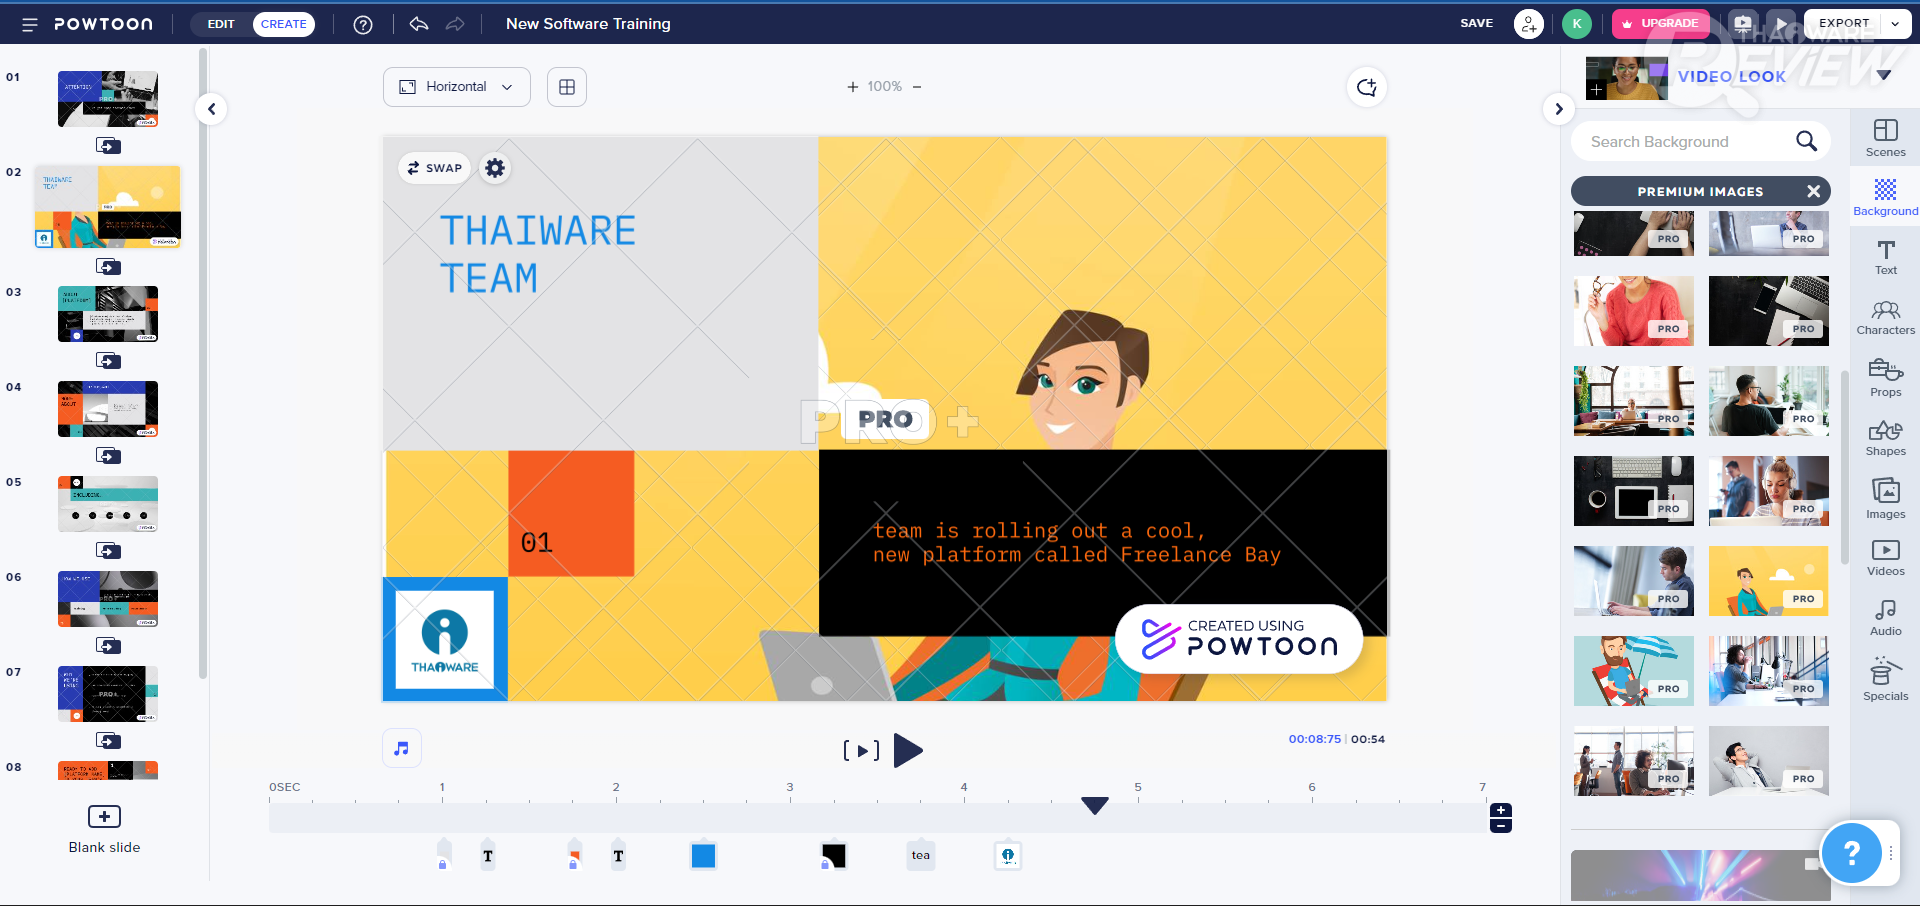
Task: Click the background search magnifier icon
Action: tap(1806, 141)
